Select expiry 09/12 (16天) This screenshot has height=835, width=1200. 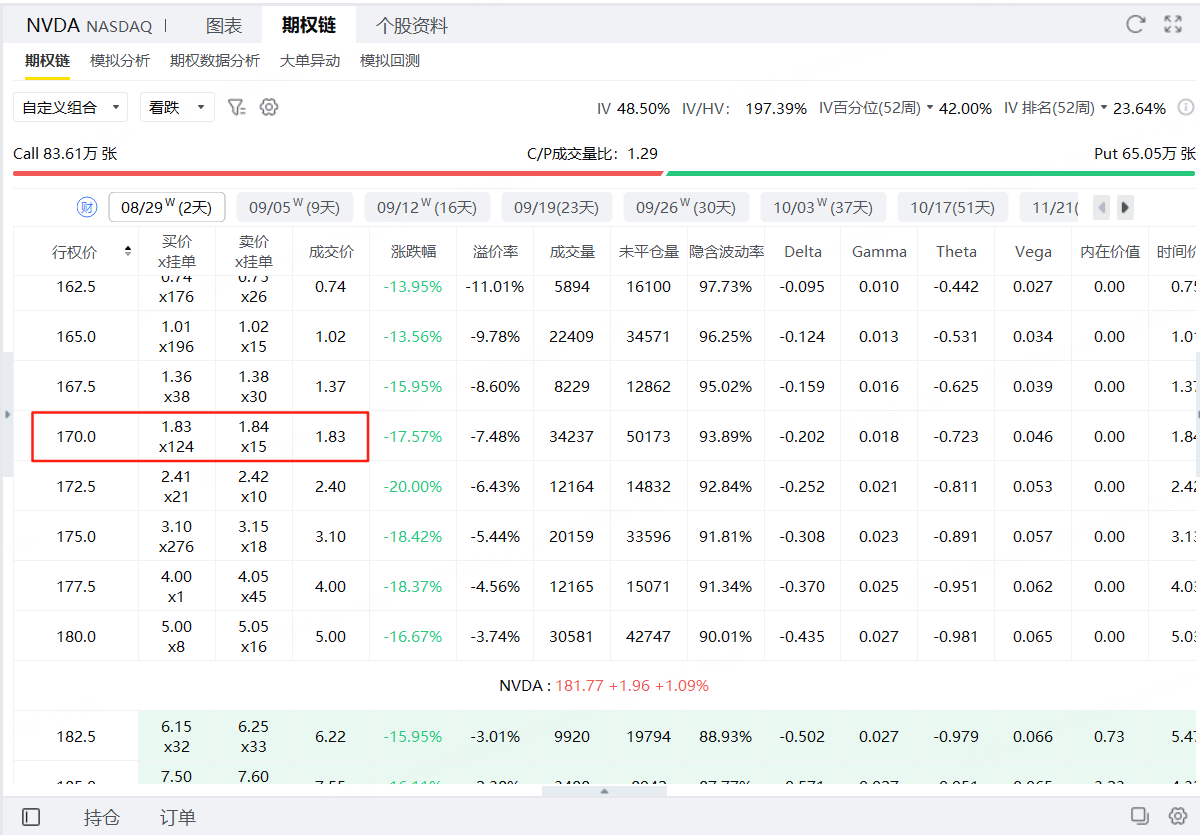click(427, 207)
